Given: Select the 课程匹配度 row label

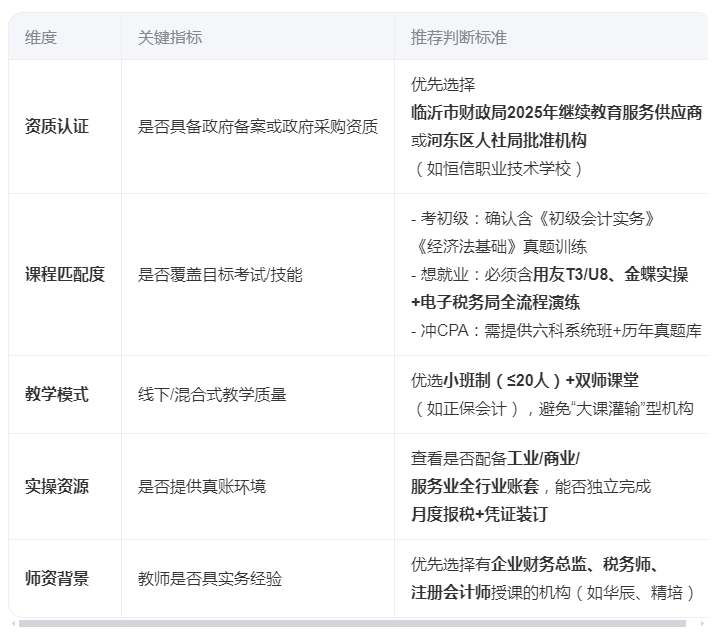Looking at the screenshot, I should pyautogui.click(x=65, y=275).
